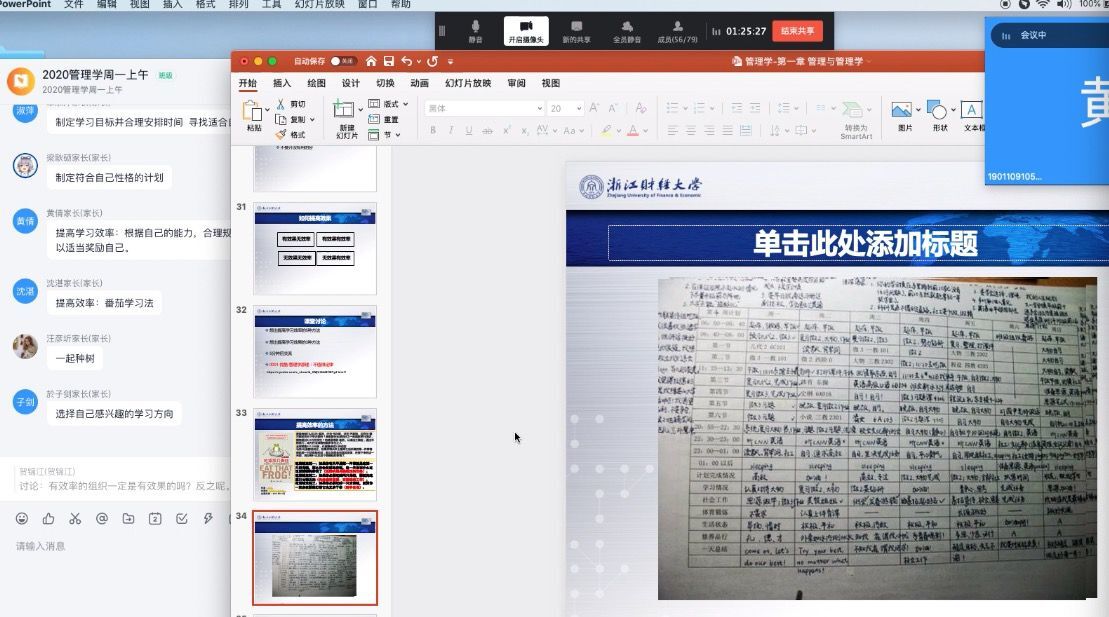1109x617 pixels.
Task: Open the emoji picker in chat
Action: [x=21, y=518]
